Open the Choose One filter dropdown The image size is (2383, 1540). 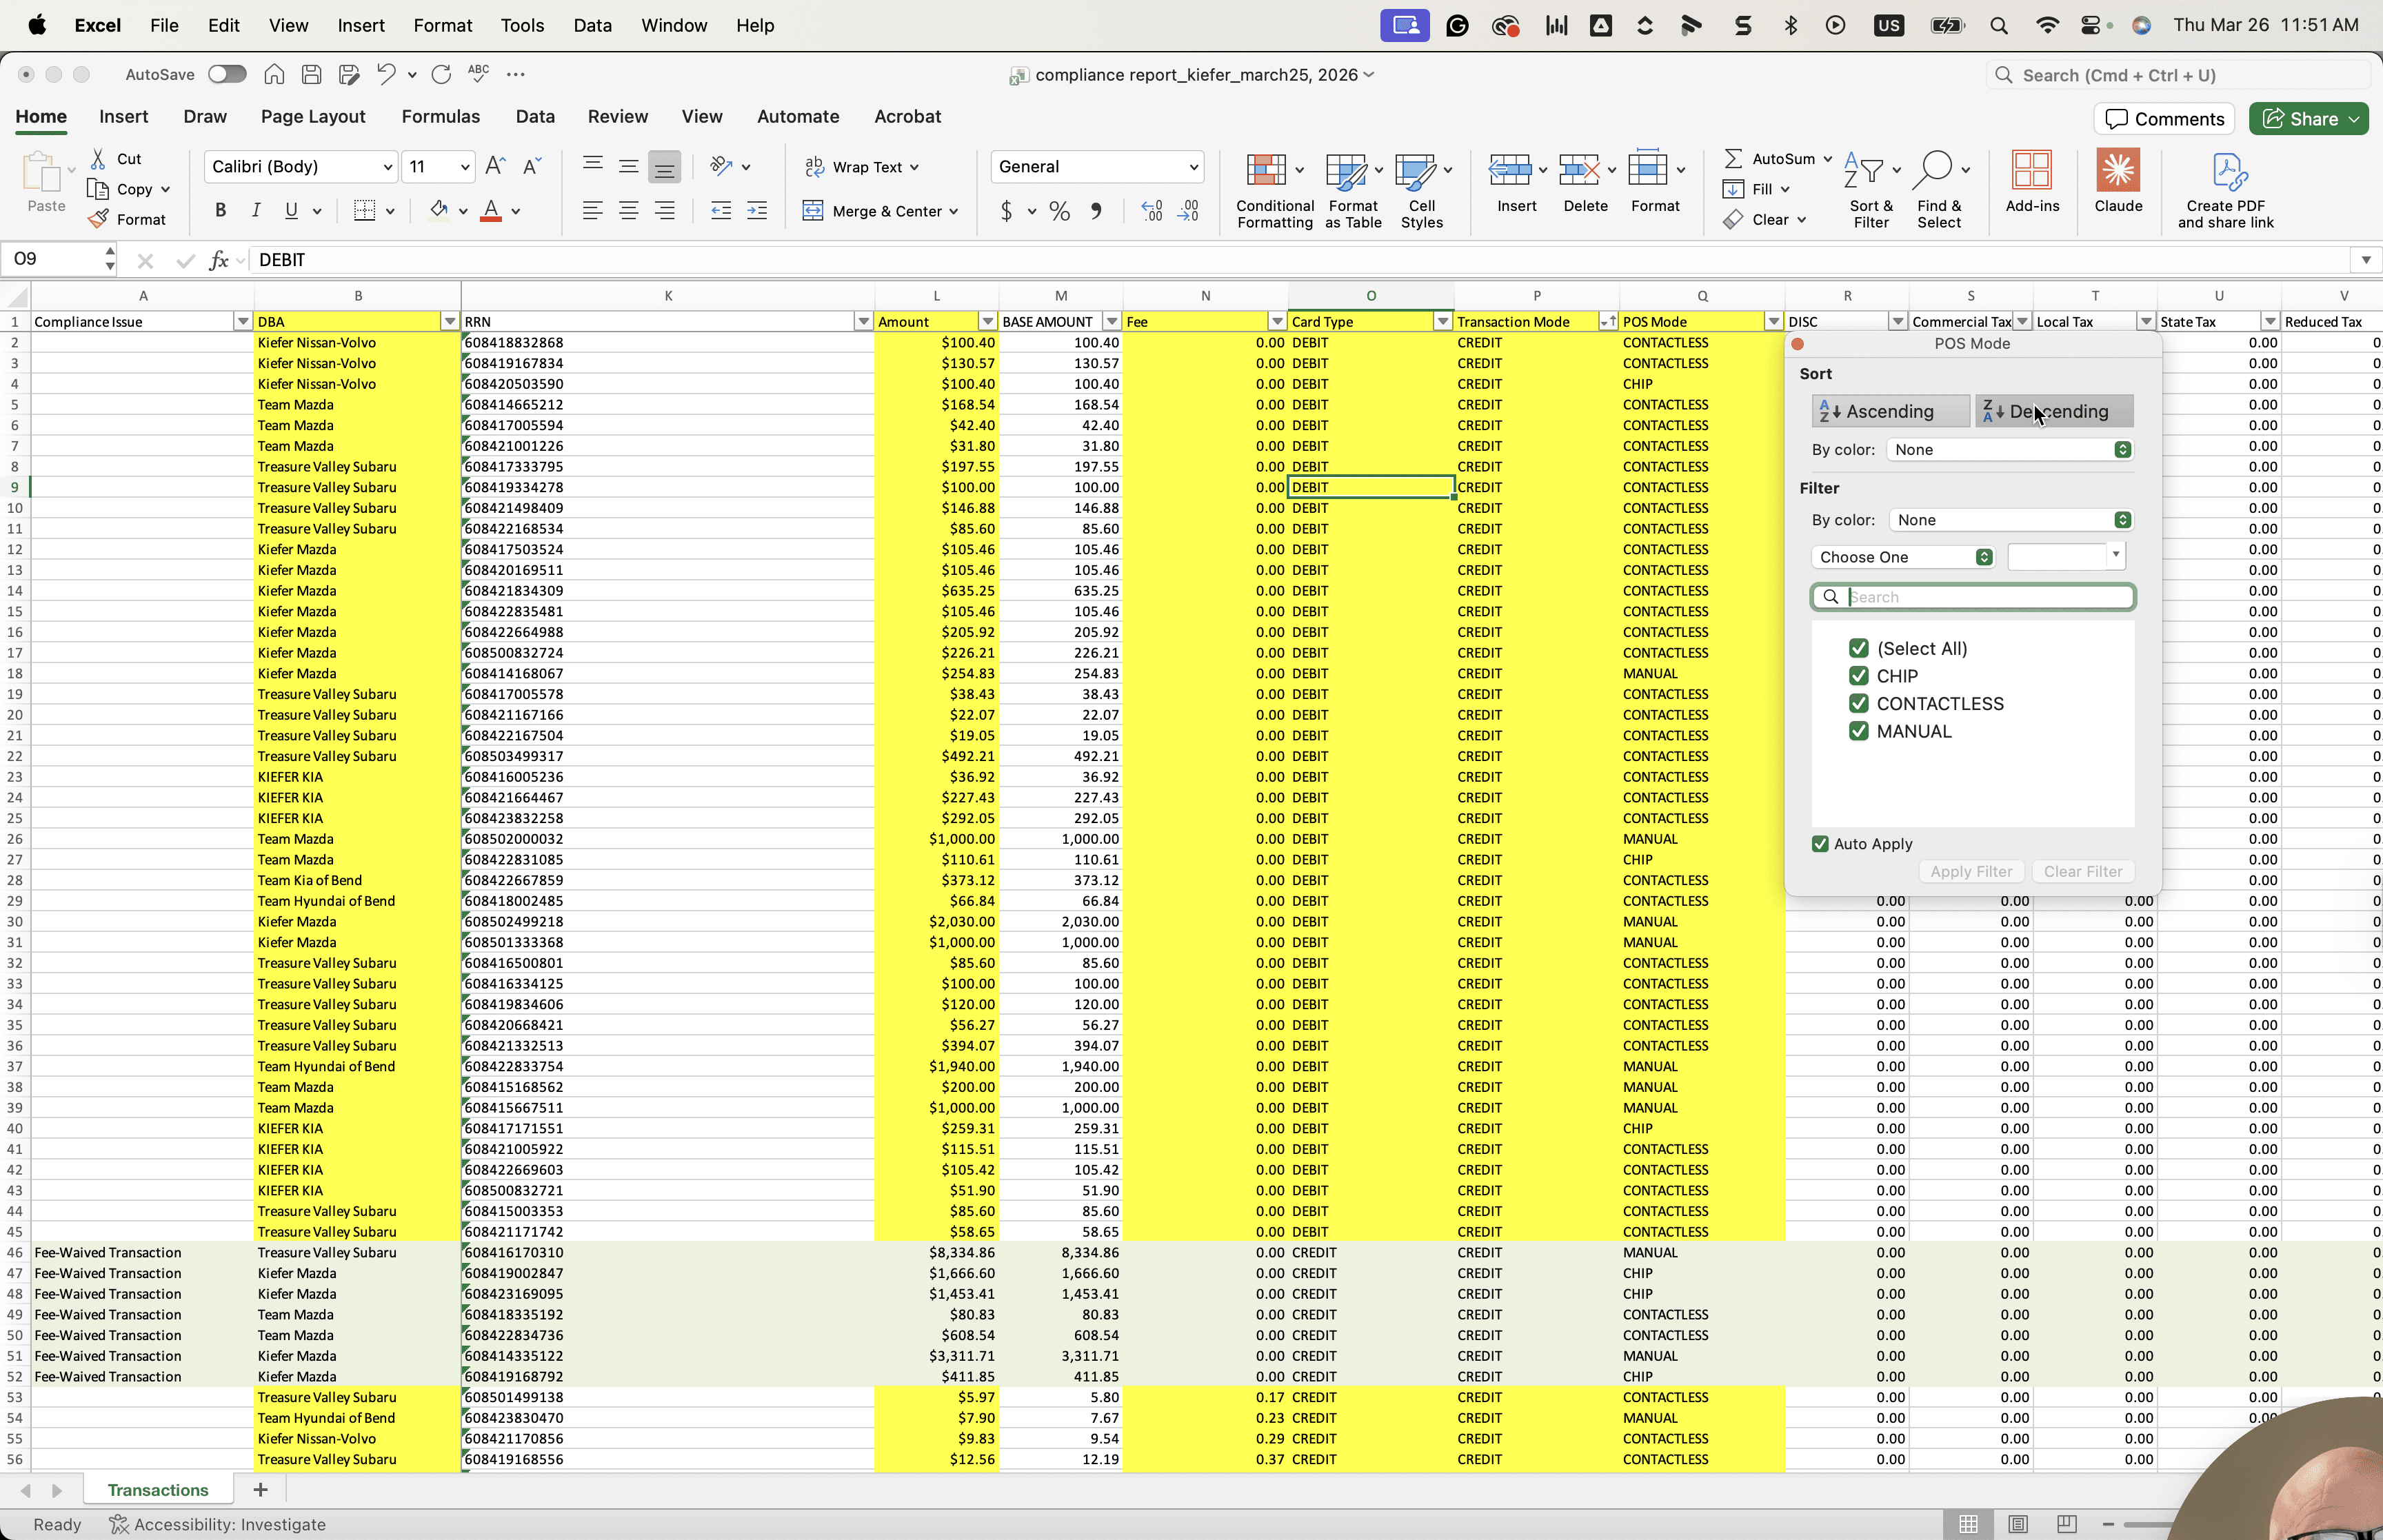coord(1903,557)
